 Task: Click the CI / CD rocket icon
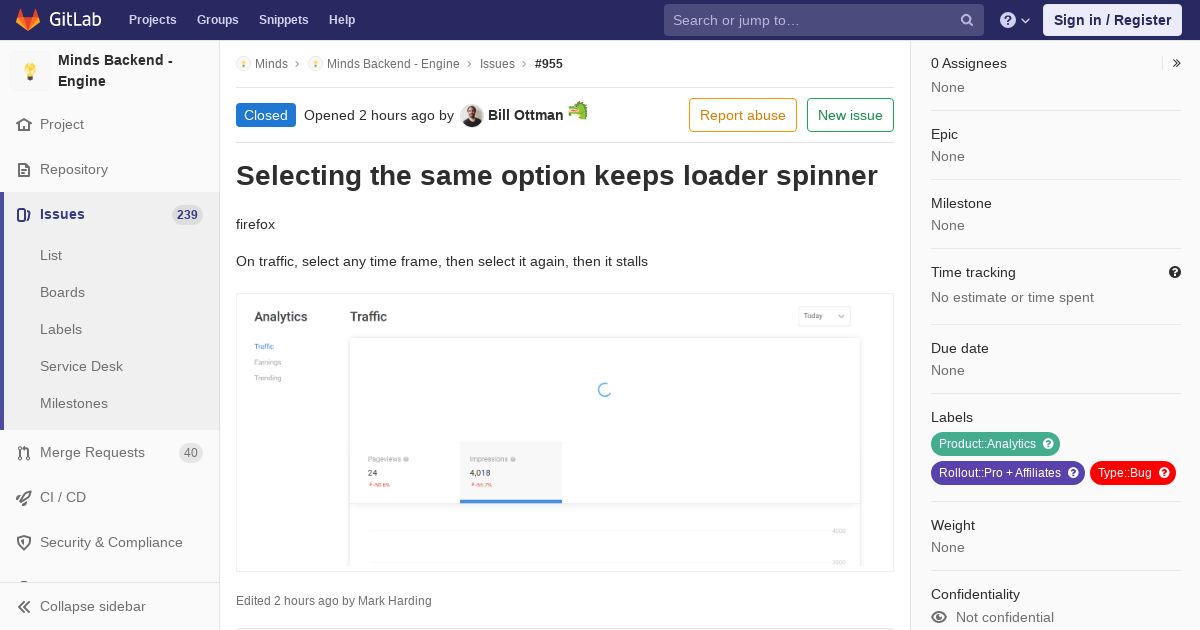coord(24,497)
